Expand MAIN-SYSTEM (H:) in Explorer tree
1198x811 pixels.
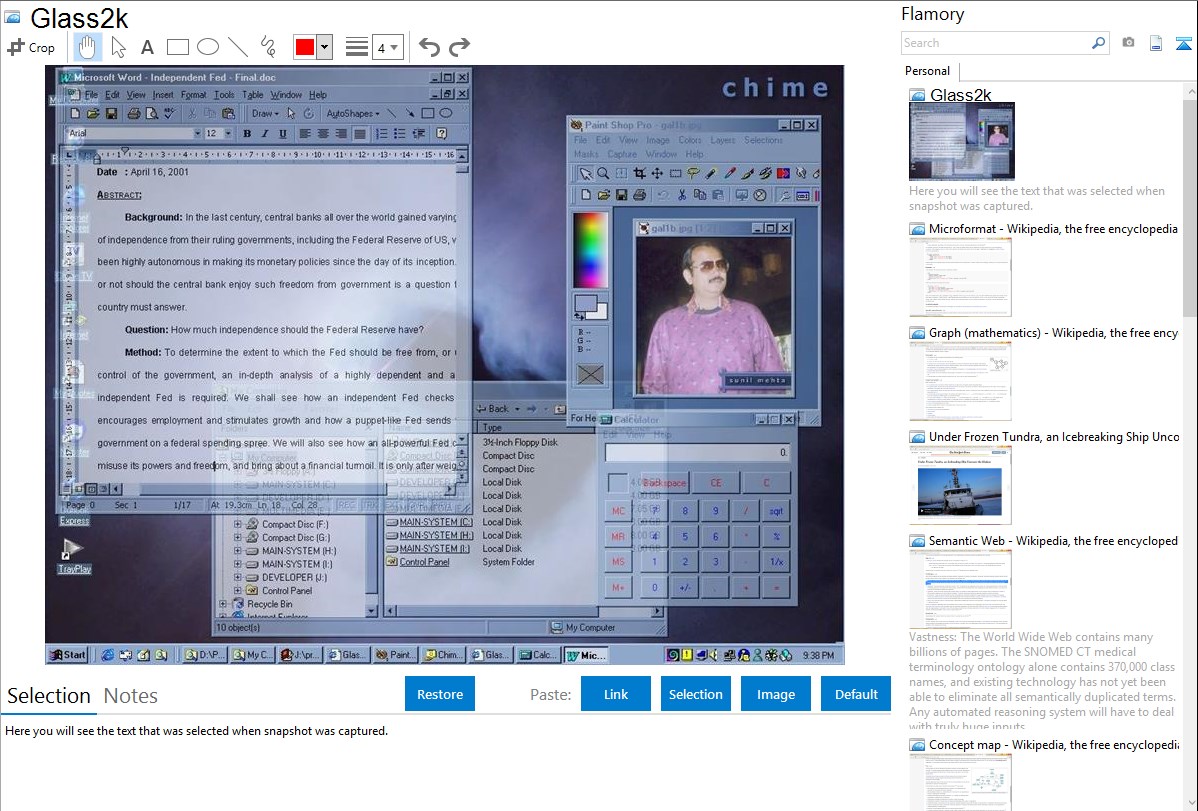point(238,551)
